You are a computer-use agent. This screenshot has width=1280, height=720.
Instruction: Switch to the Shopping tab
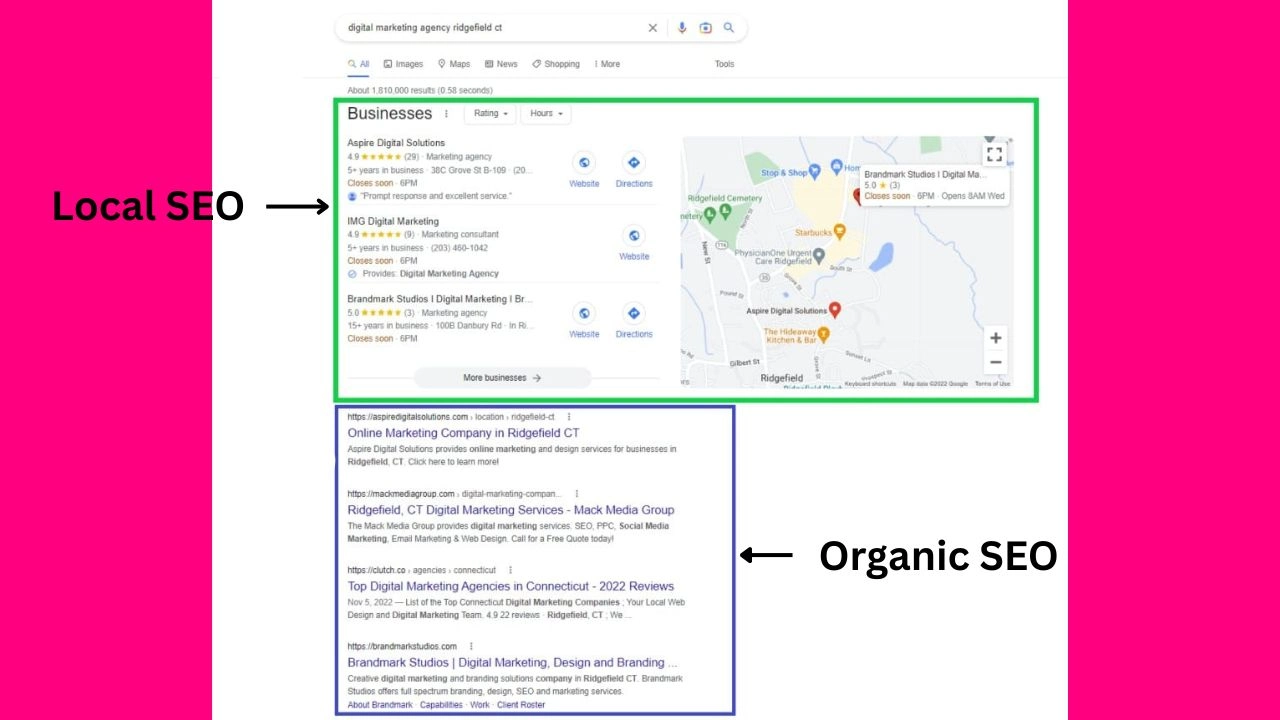tap(556, 64)
